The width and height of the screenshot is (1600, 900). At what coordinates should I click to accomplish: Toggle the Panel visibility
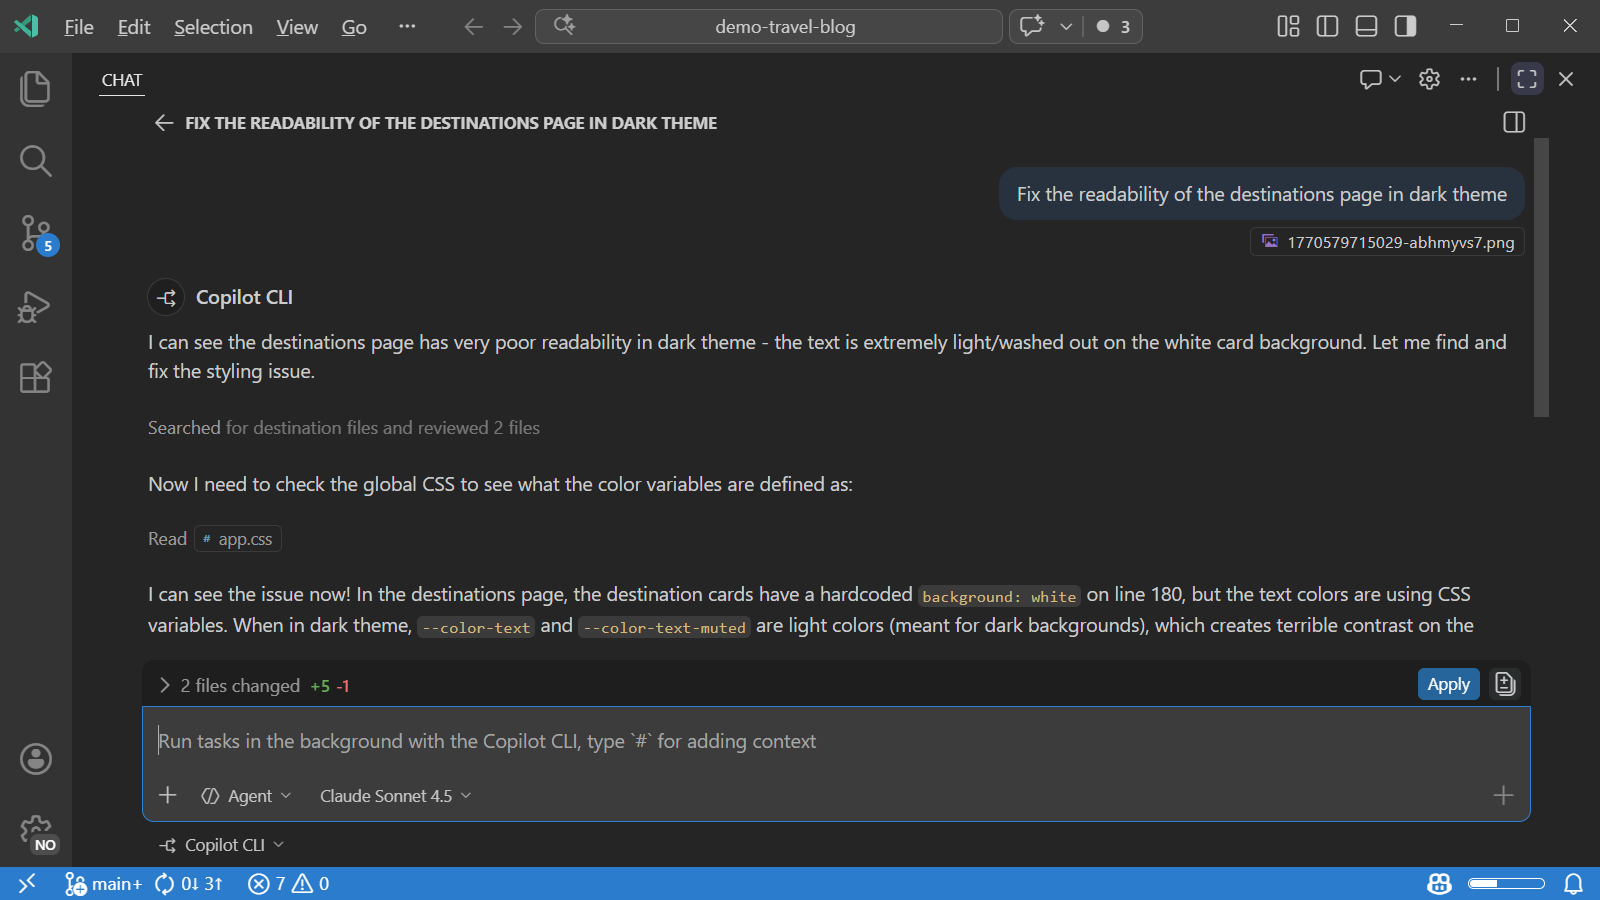click(x=1366, y=27)
